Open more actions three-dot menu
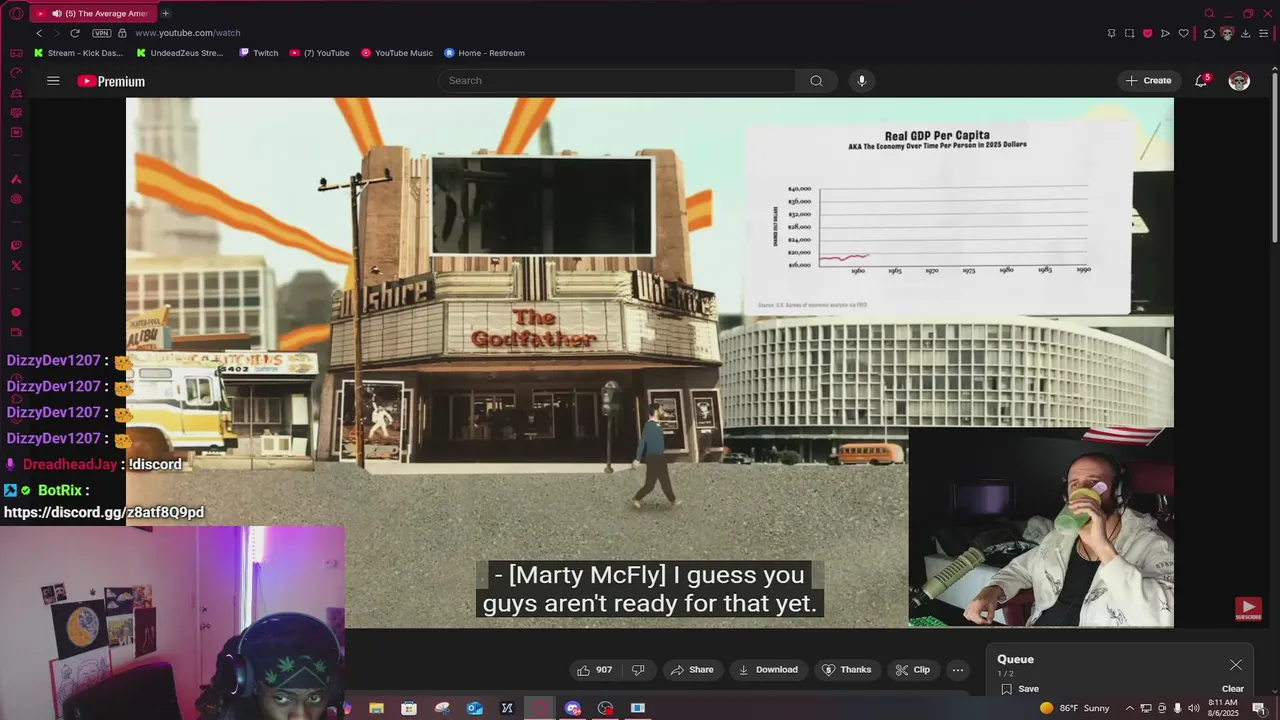Image resolution: width=1280 pixels, height=720 pixels. point(957,670)
